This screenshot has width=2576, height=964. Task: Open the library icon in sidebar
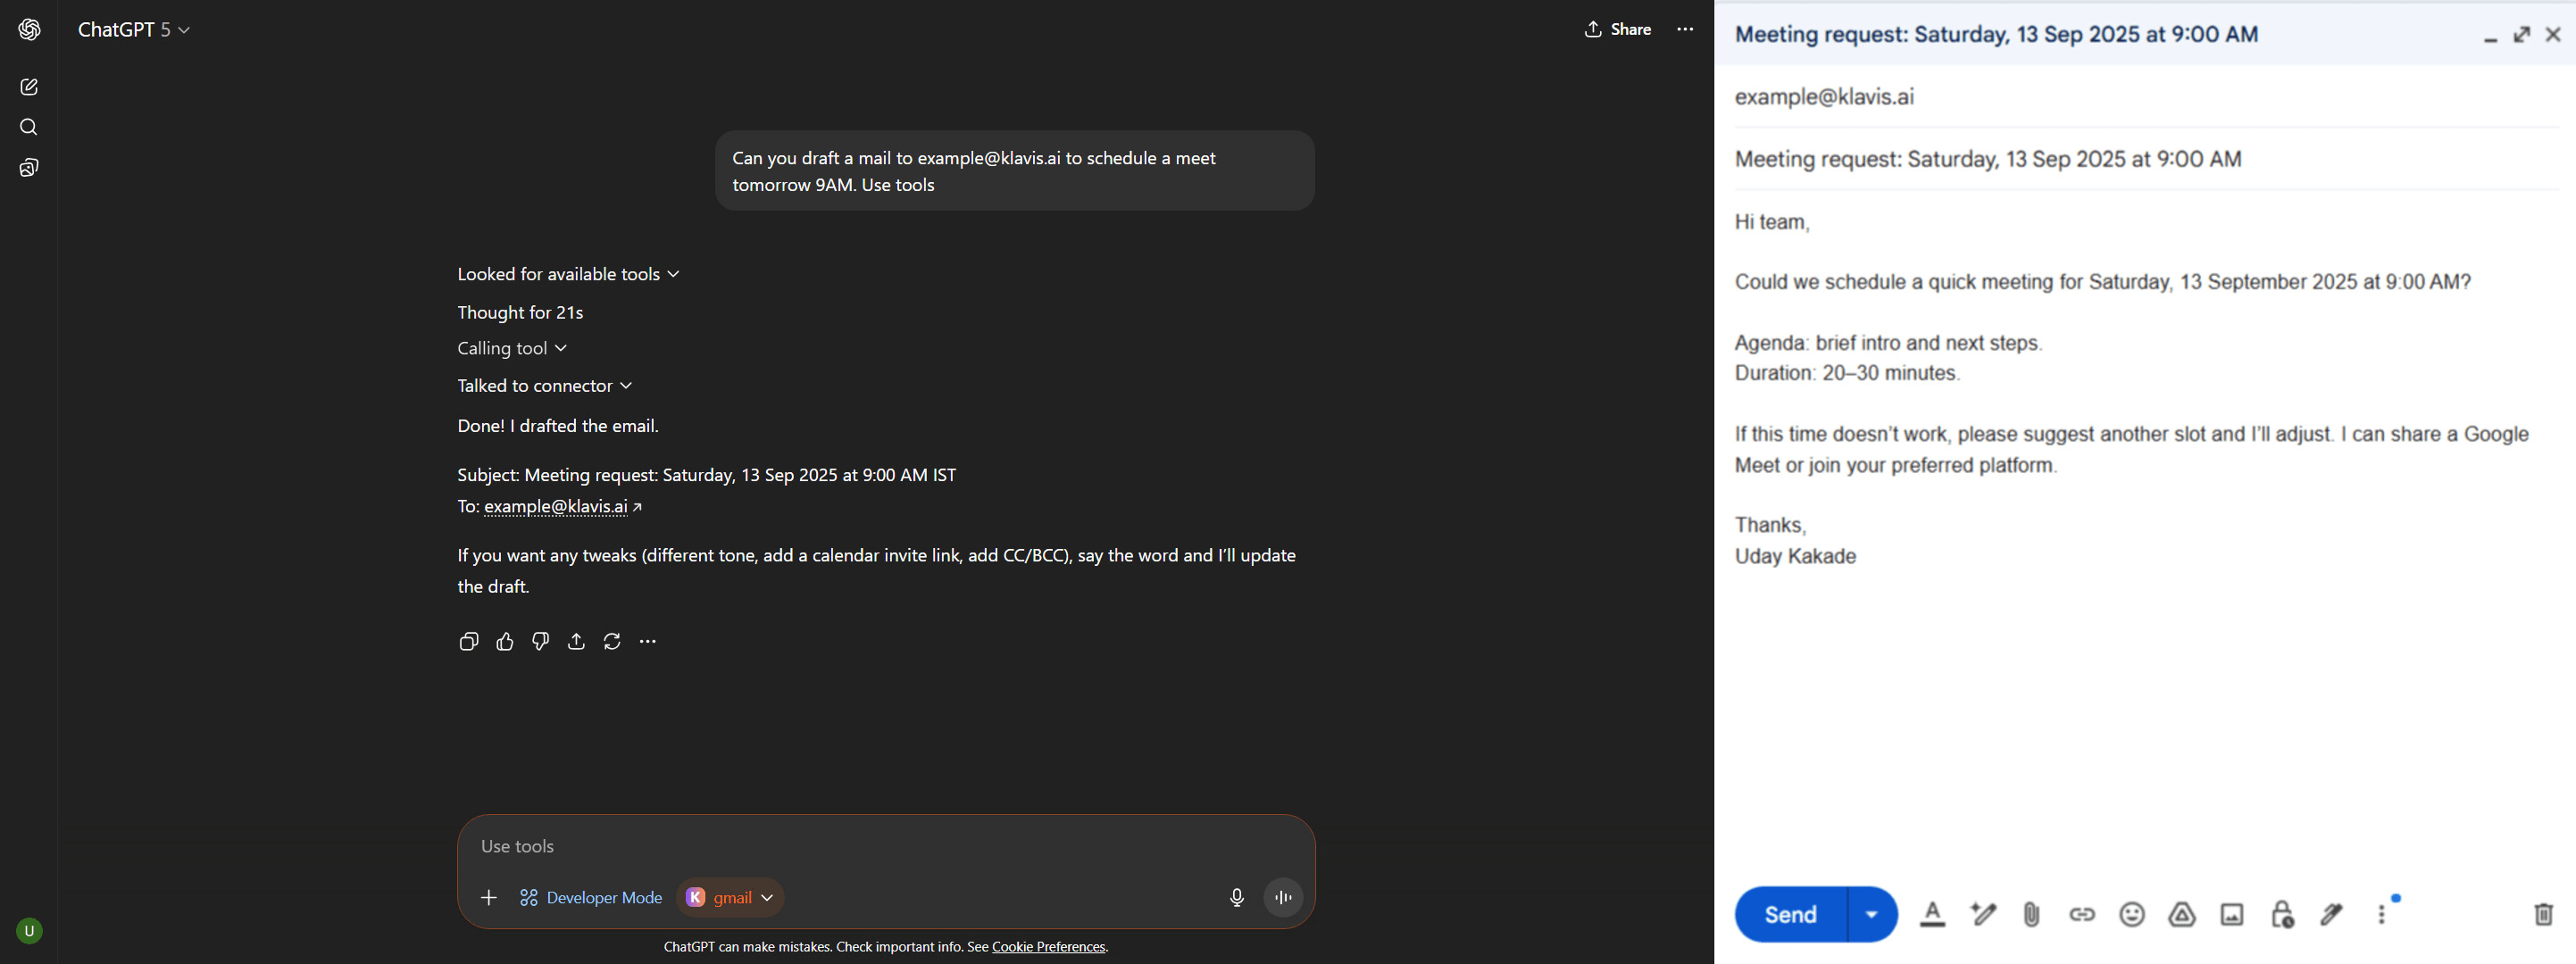tap(29, 168)
